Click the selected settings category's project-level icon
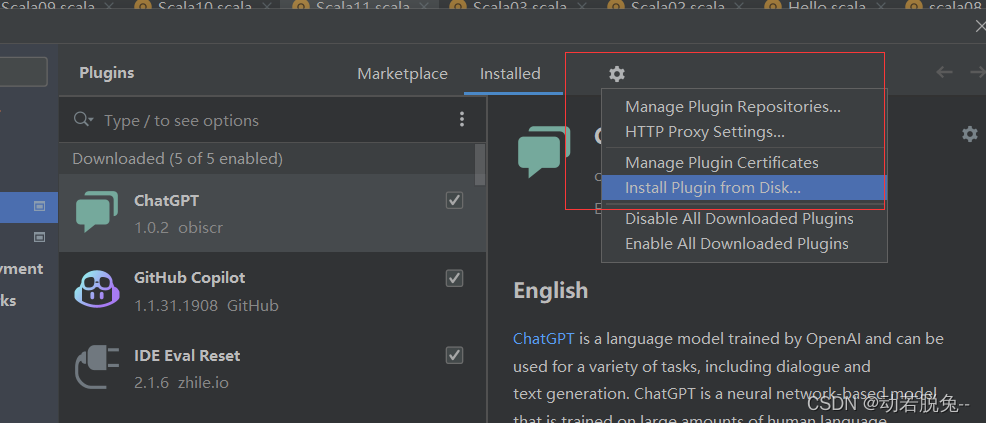This screenshot has width=986, height=423. click(40, 206)
